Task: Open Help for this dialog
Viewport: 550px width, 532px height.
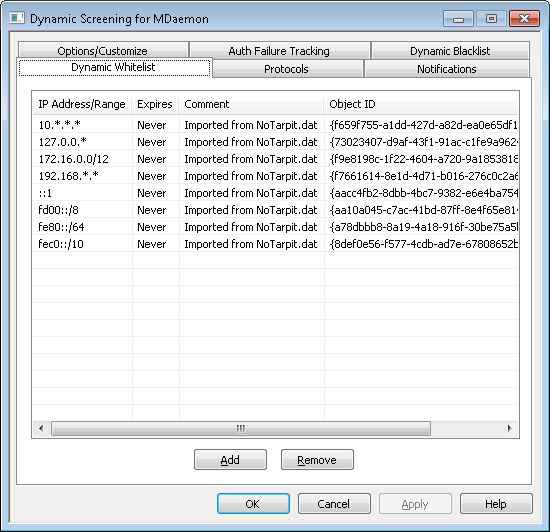Action: point(496,504)
